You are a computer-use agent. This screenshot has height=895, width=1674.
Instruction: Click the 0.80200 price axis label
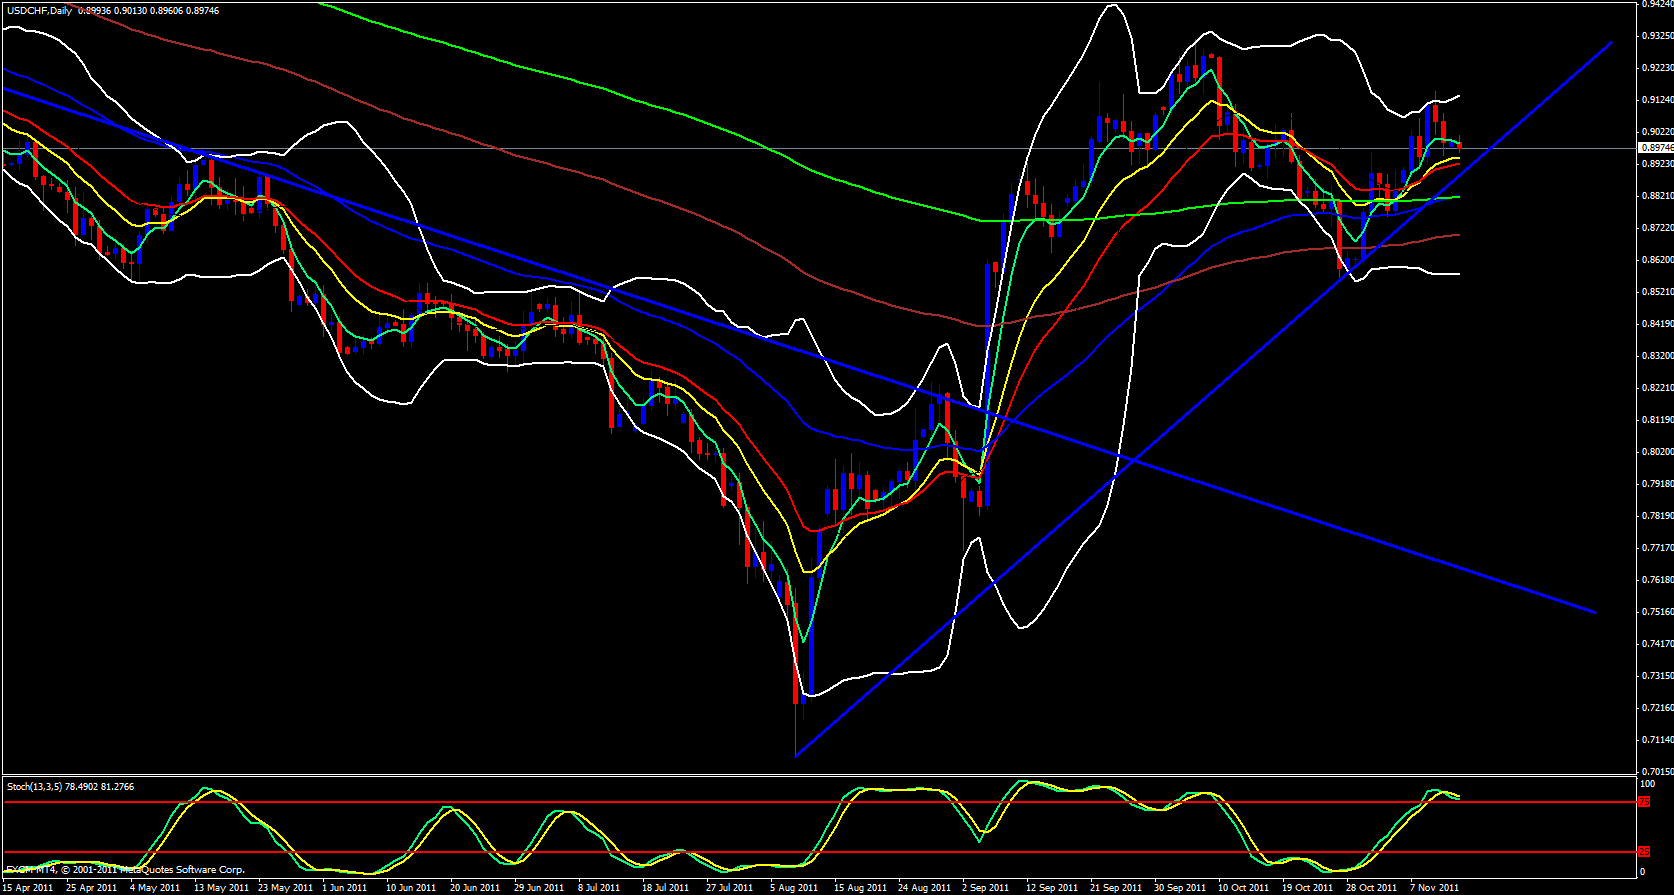tap(1656, 452)
